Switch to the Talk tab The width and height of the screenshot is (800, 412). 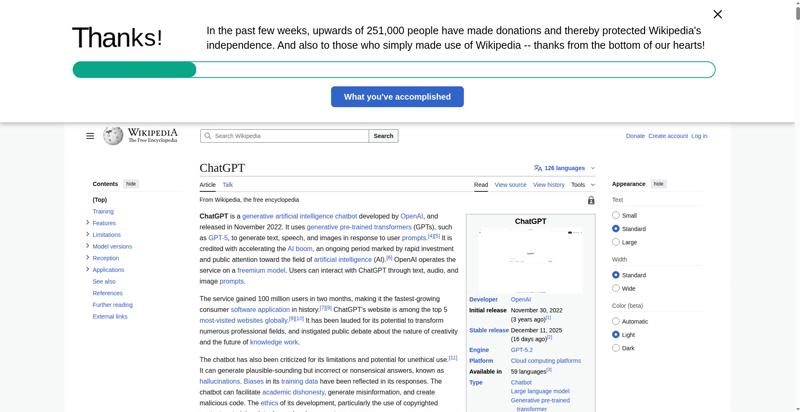pos(228,185)
